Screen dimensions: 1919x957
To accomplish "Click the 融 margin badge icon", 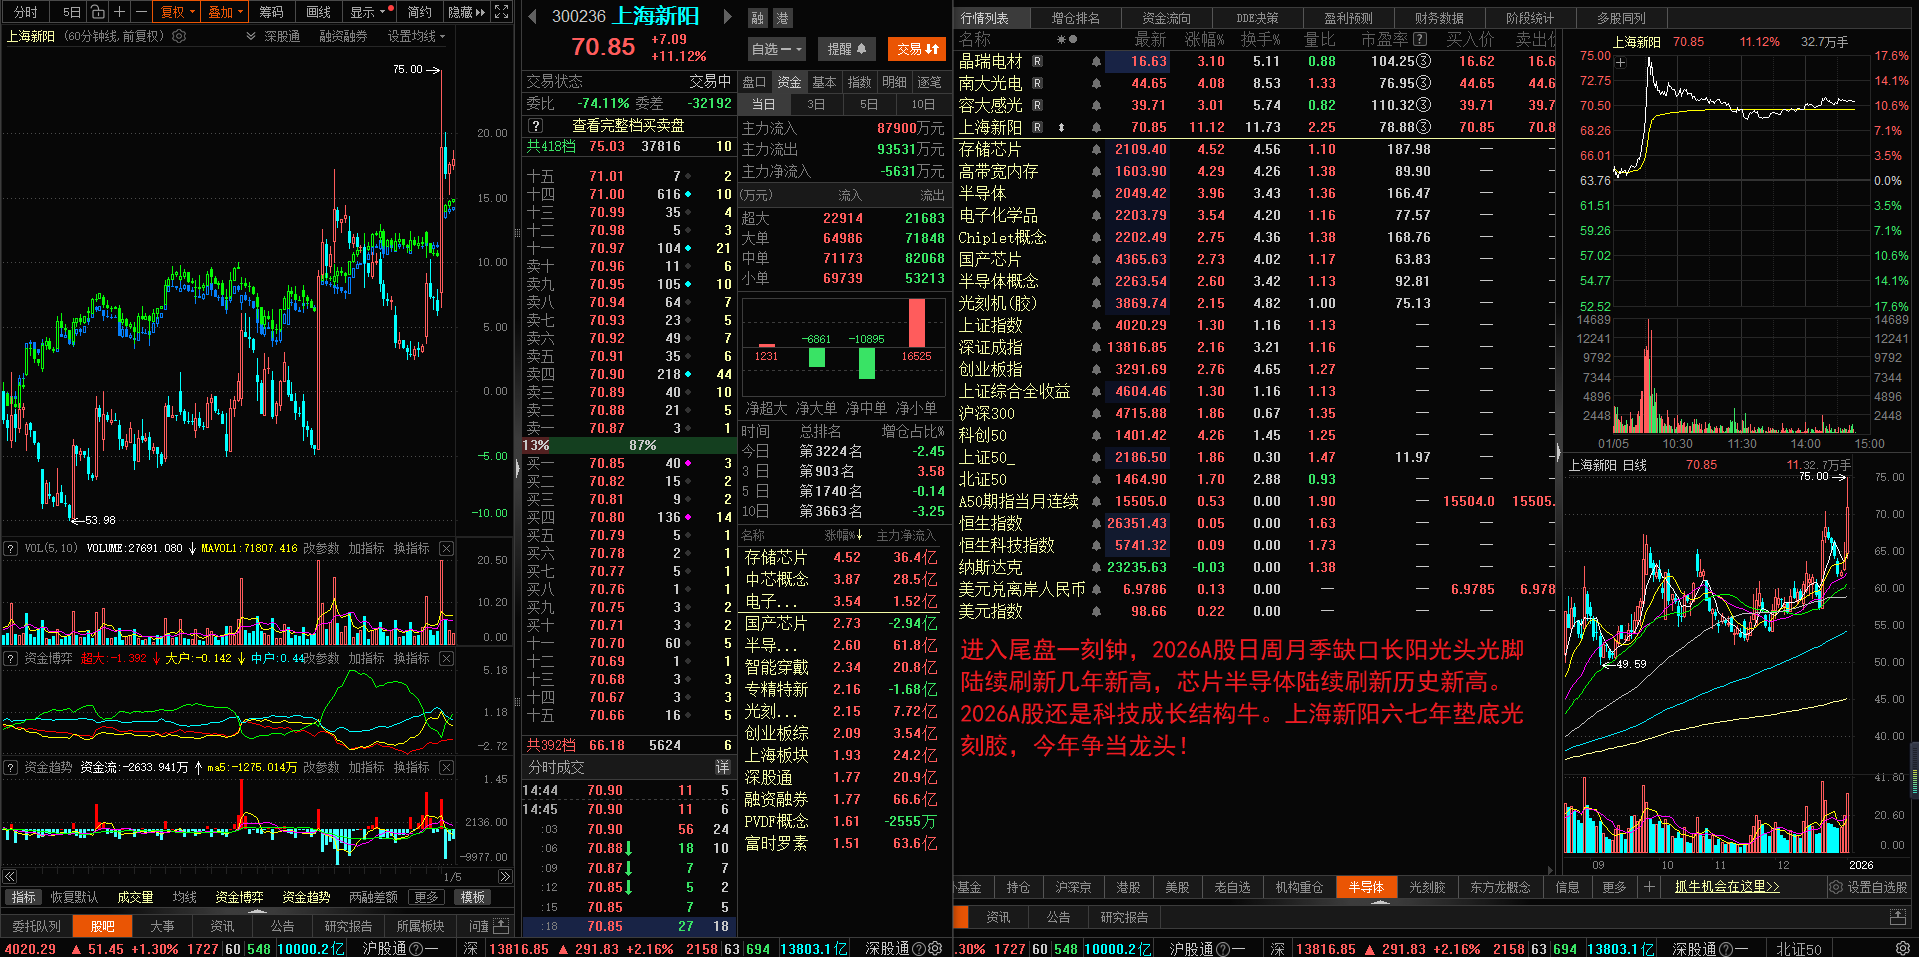I will [x=758, y=18].
